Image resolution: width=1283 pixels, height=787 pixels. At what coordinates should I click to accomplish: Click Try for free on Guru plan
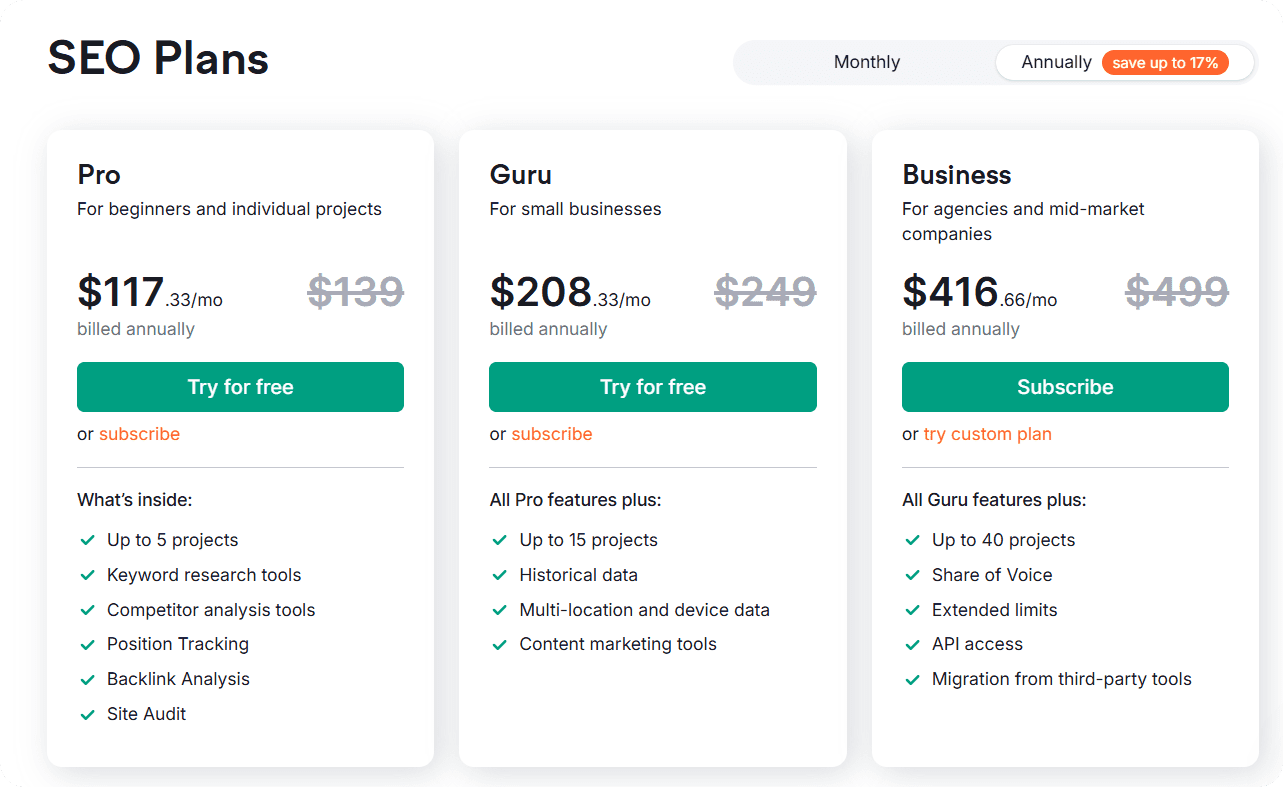[652, 387]
